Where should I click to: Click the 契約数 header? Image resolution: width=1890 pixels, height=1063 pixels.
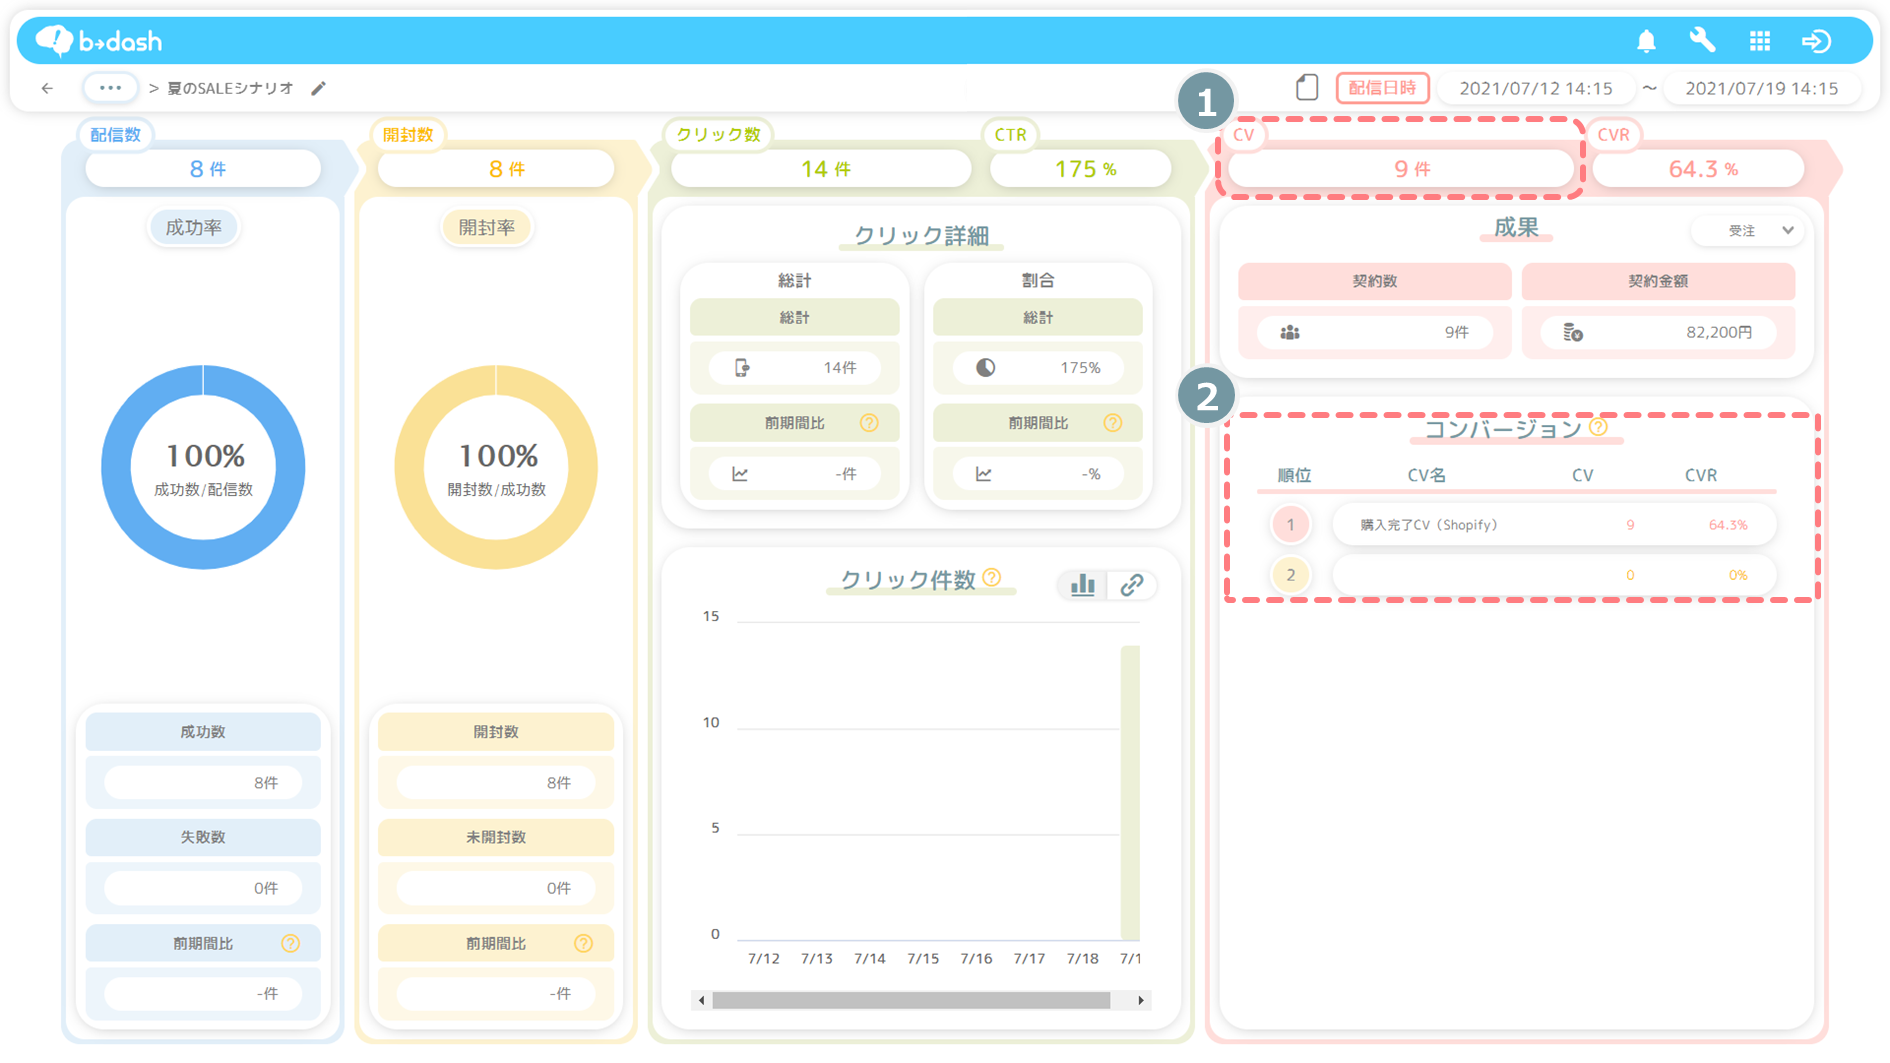point(1374,281)
